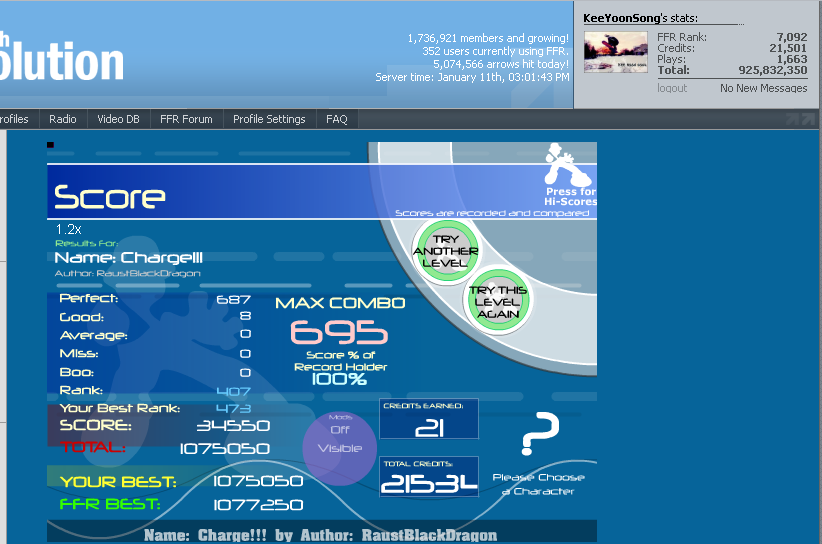
Task: Open the Video DB menu item
Action: [118, 119]
